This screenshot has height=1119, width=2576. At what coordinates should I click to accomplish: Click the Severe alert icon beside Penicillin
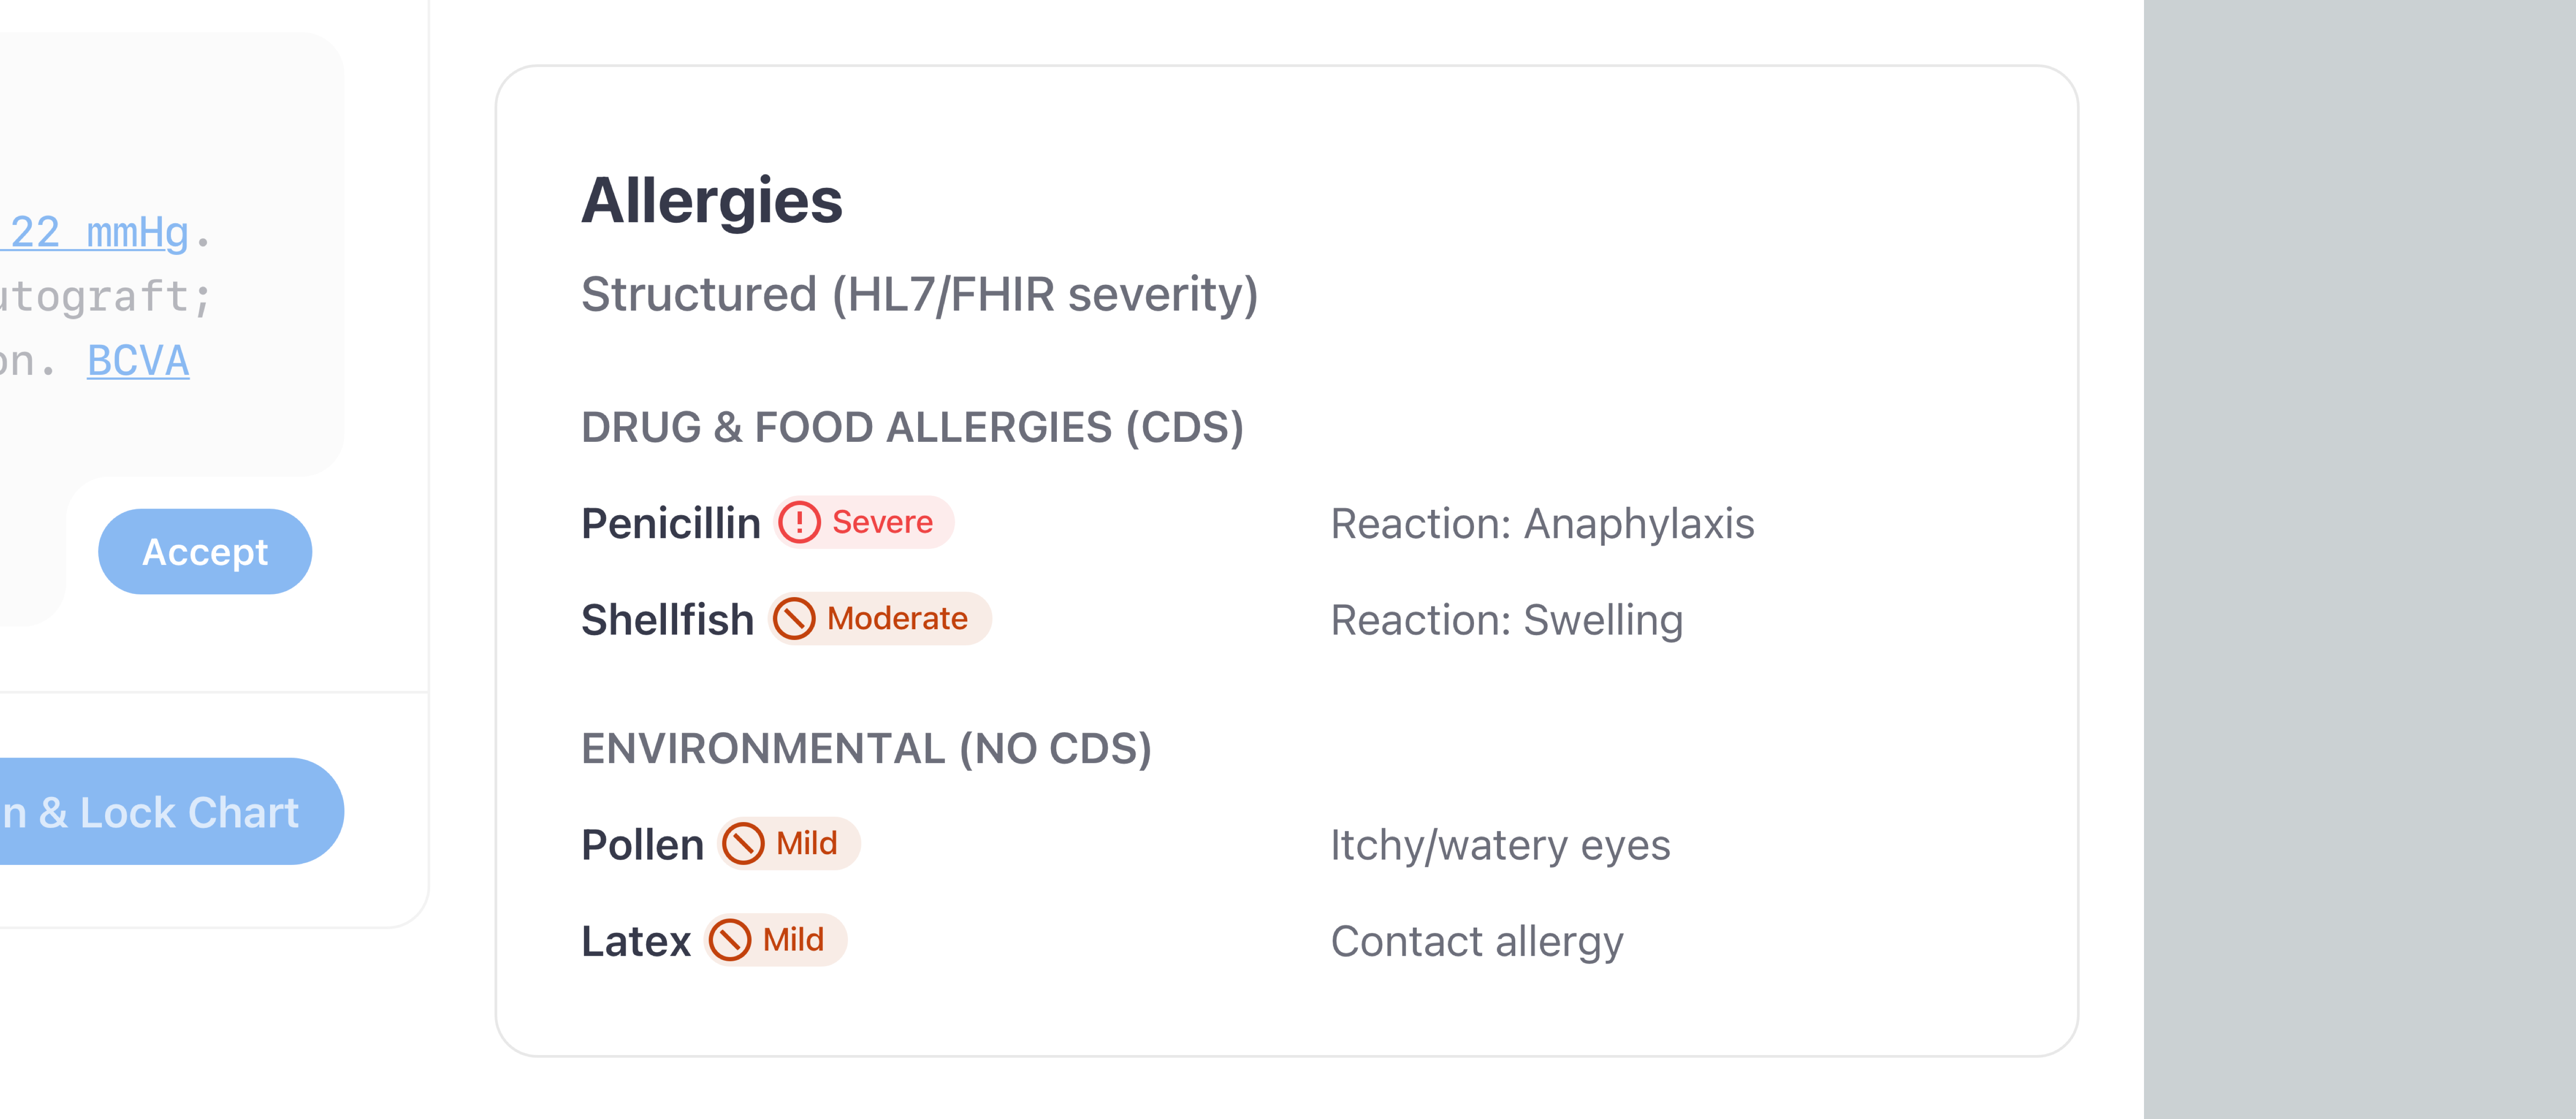[800, 521]
